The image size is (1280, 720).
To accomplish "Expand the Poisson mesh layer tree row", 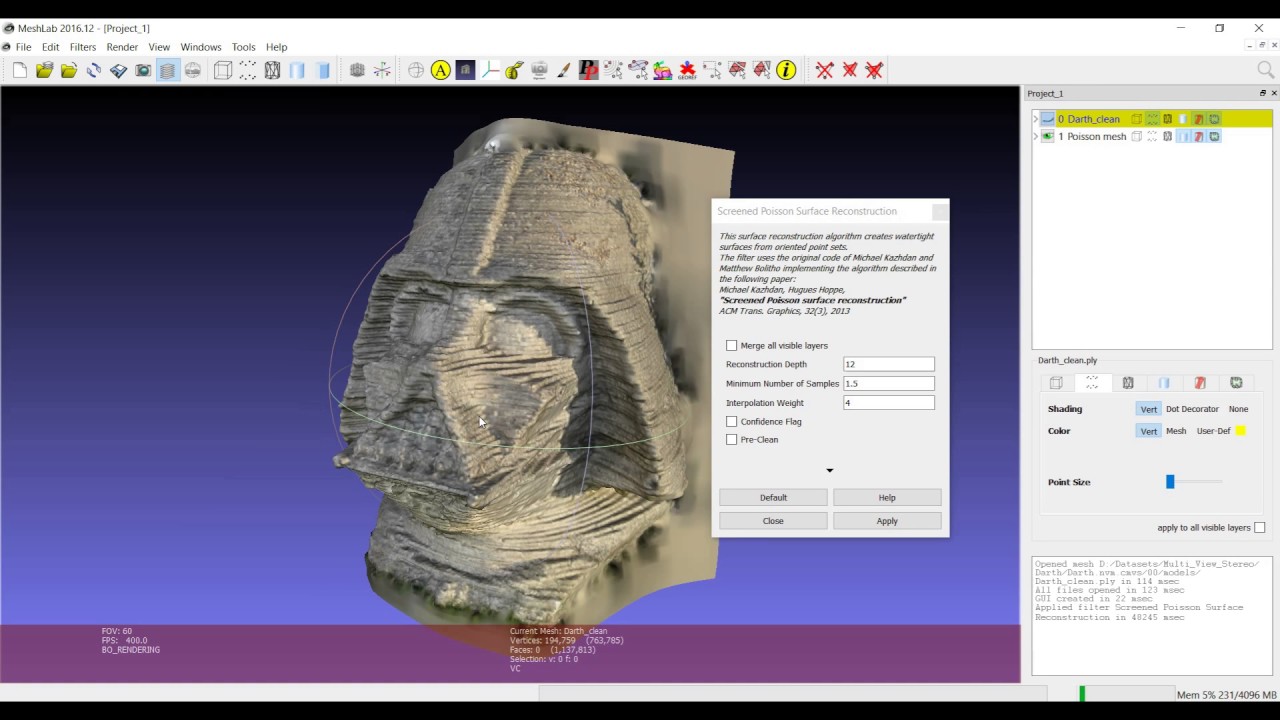I will (1036, 136).
